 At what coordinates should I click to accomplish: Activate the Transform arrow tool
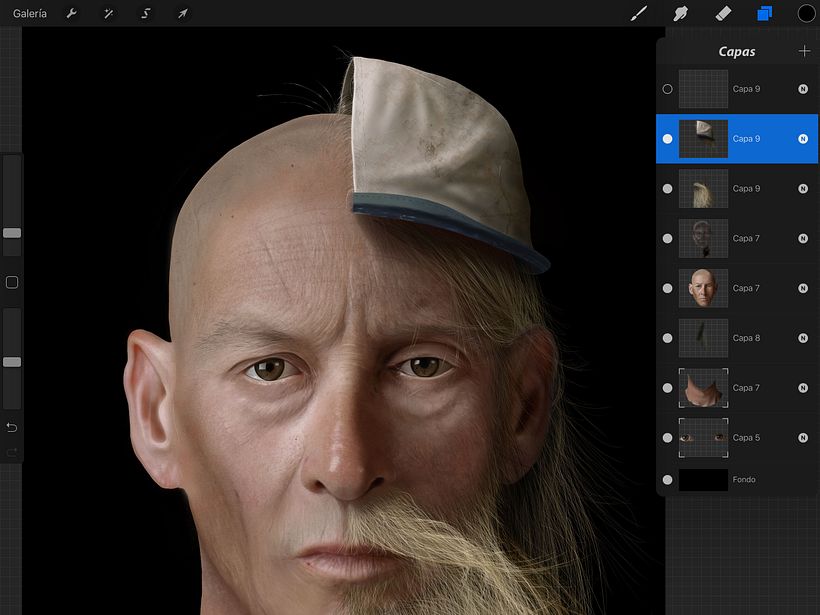point(182,14)
